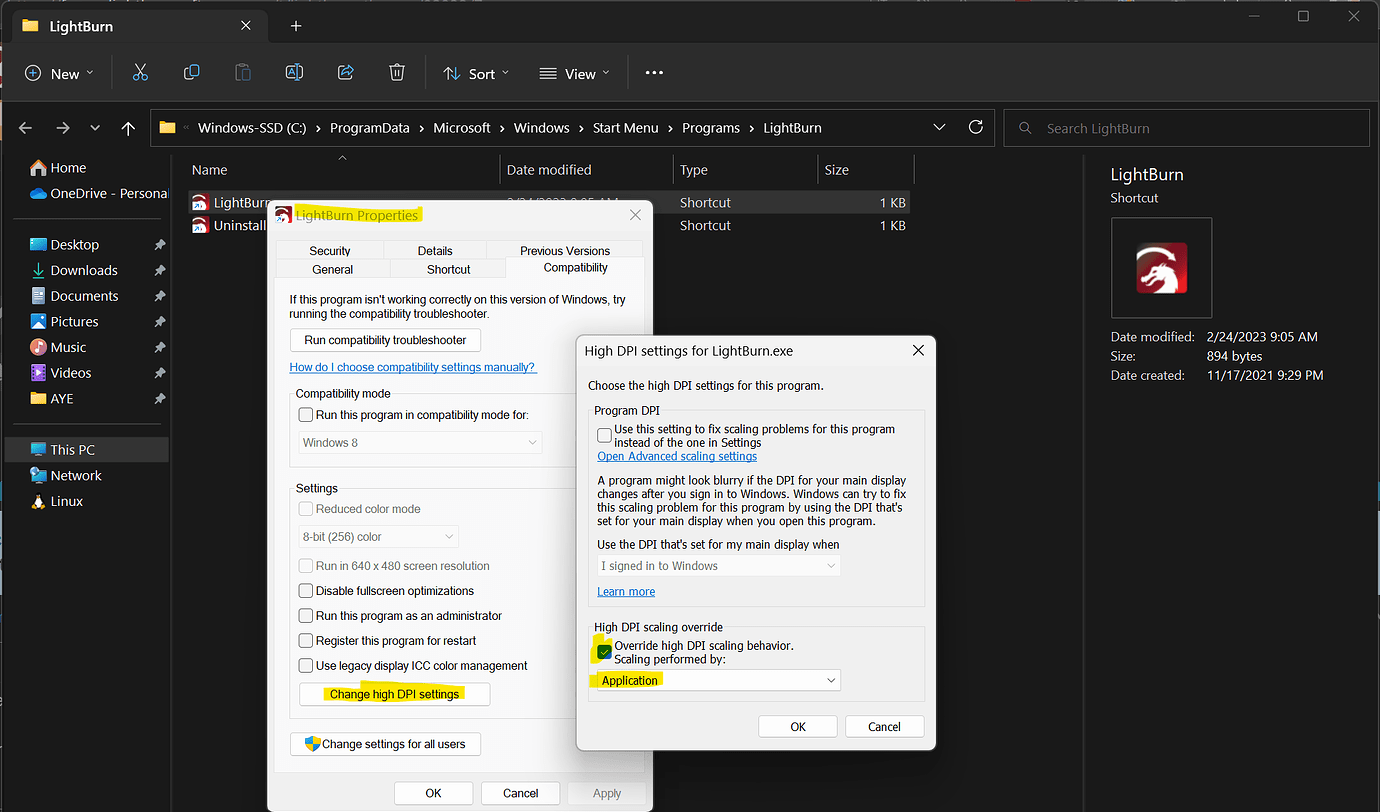Screen dimensions: 1380x812
Task: Click the Share icon in Explorer toolbar
Action: 346,72
